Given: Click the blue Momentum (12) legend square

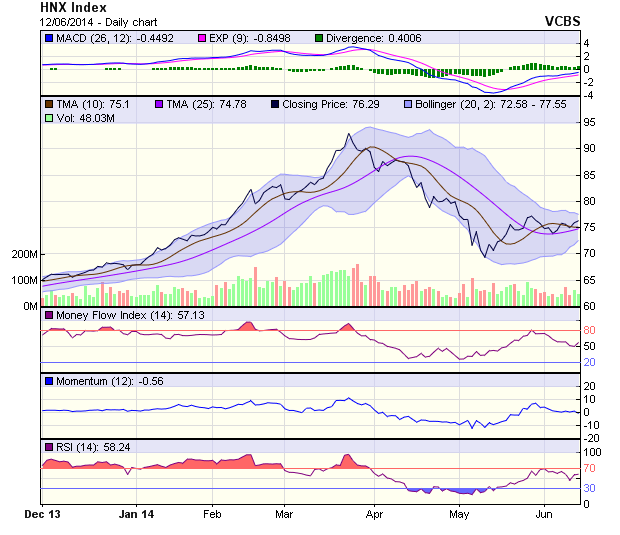Looking at the screenshot, I should tap(49, 381).
